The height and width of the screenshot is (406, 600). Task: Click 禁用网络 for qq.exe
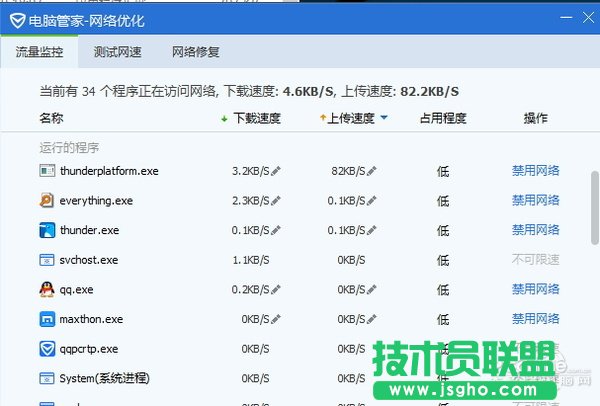pyautogui.click(x=536, y=289)
